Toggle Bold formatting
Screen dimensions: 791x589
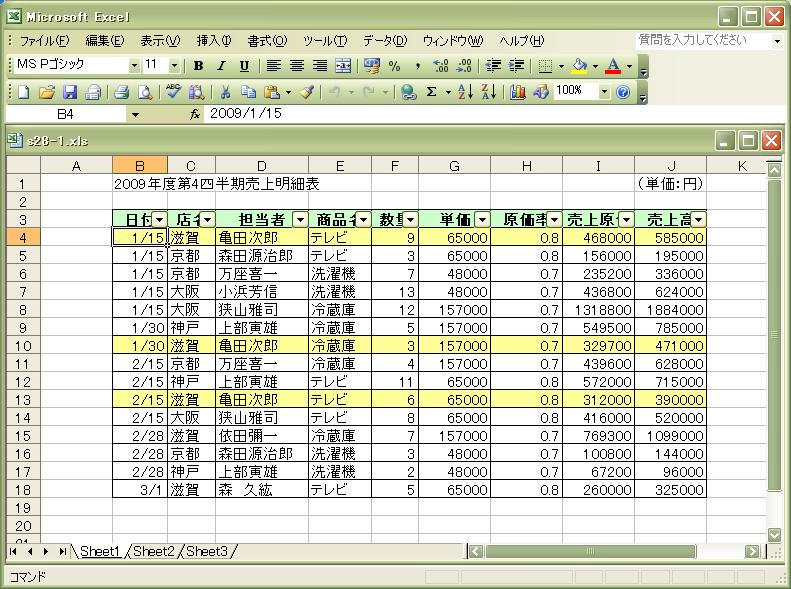point(198,66)
